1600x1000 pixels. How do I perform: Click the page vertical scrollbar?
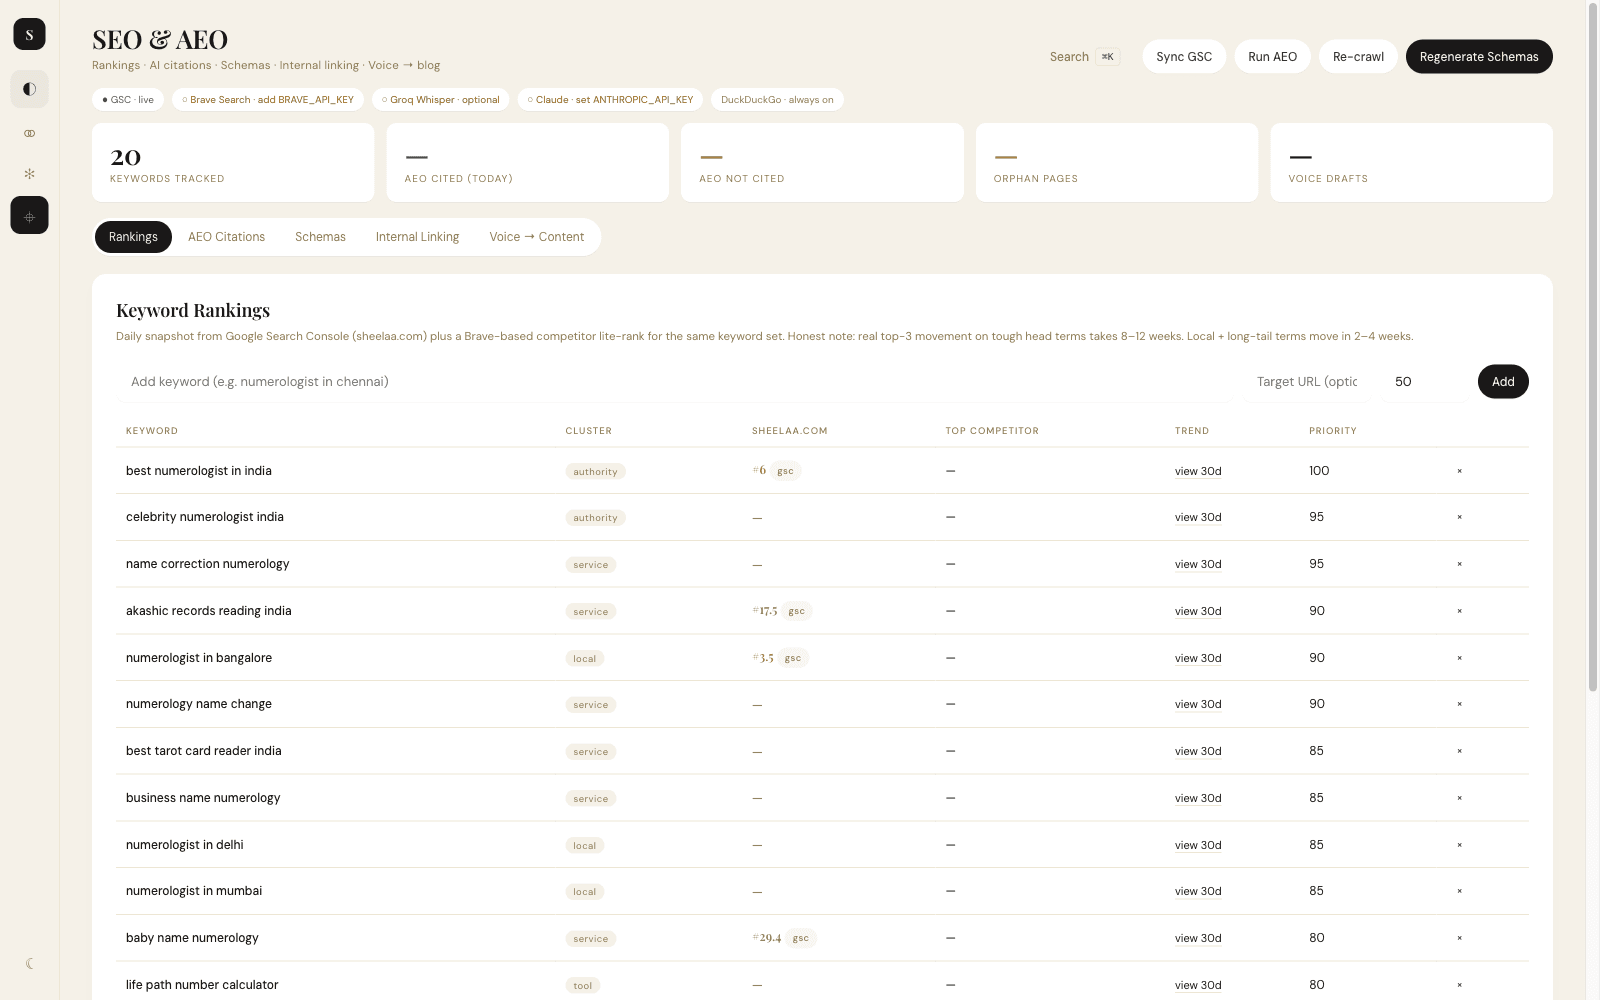[x=1593, y=348]
